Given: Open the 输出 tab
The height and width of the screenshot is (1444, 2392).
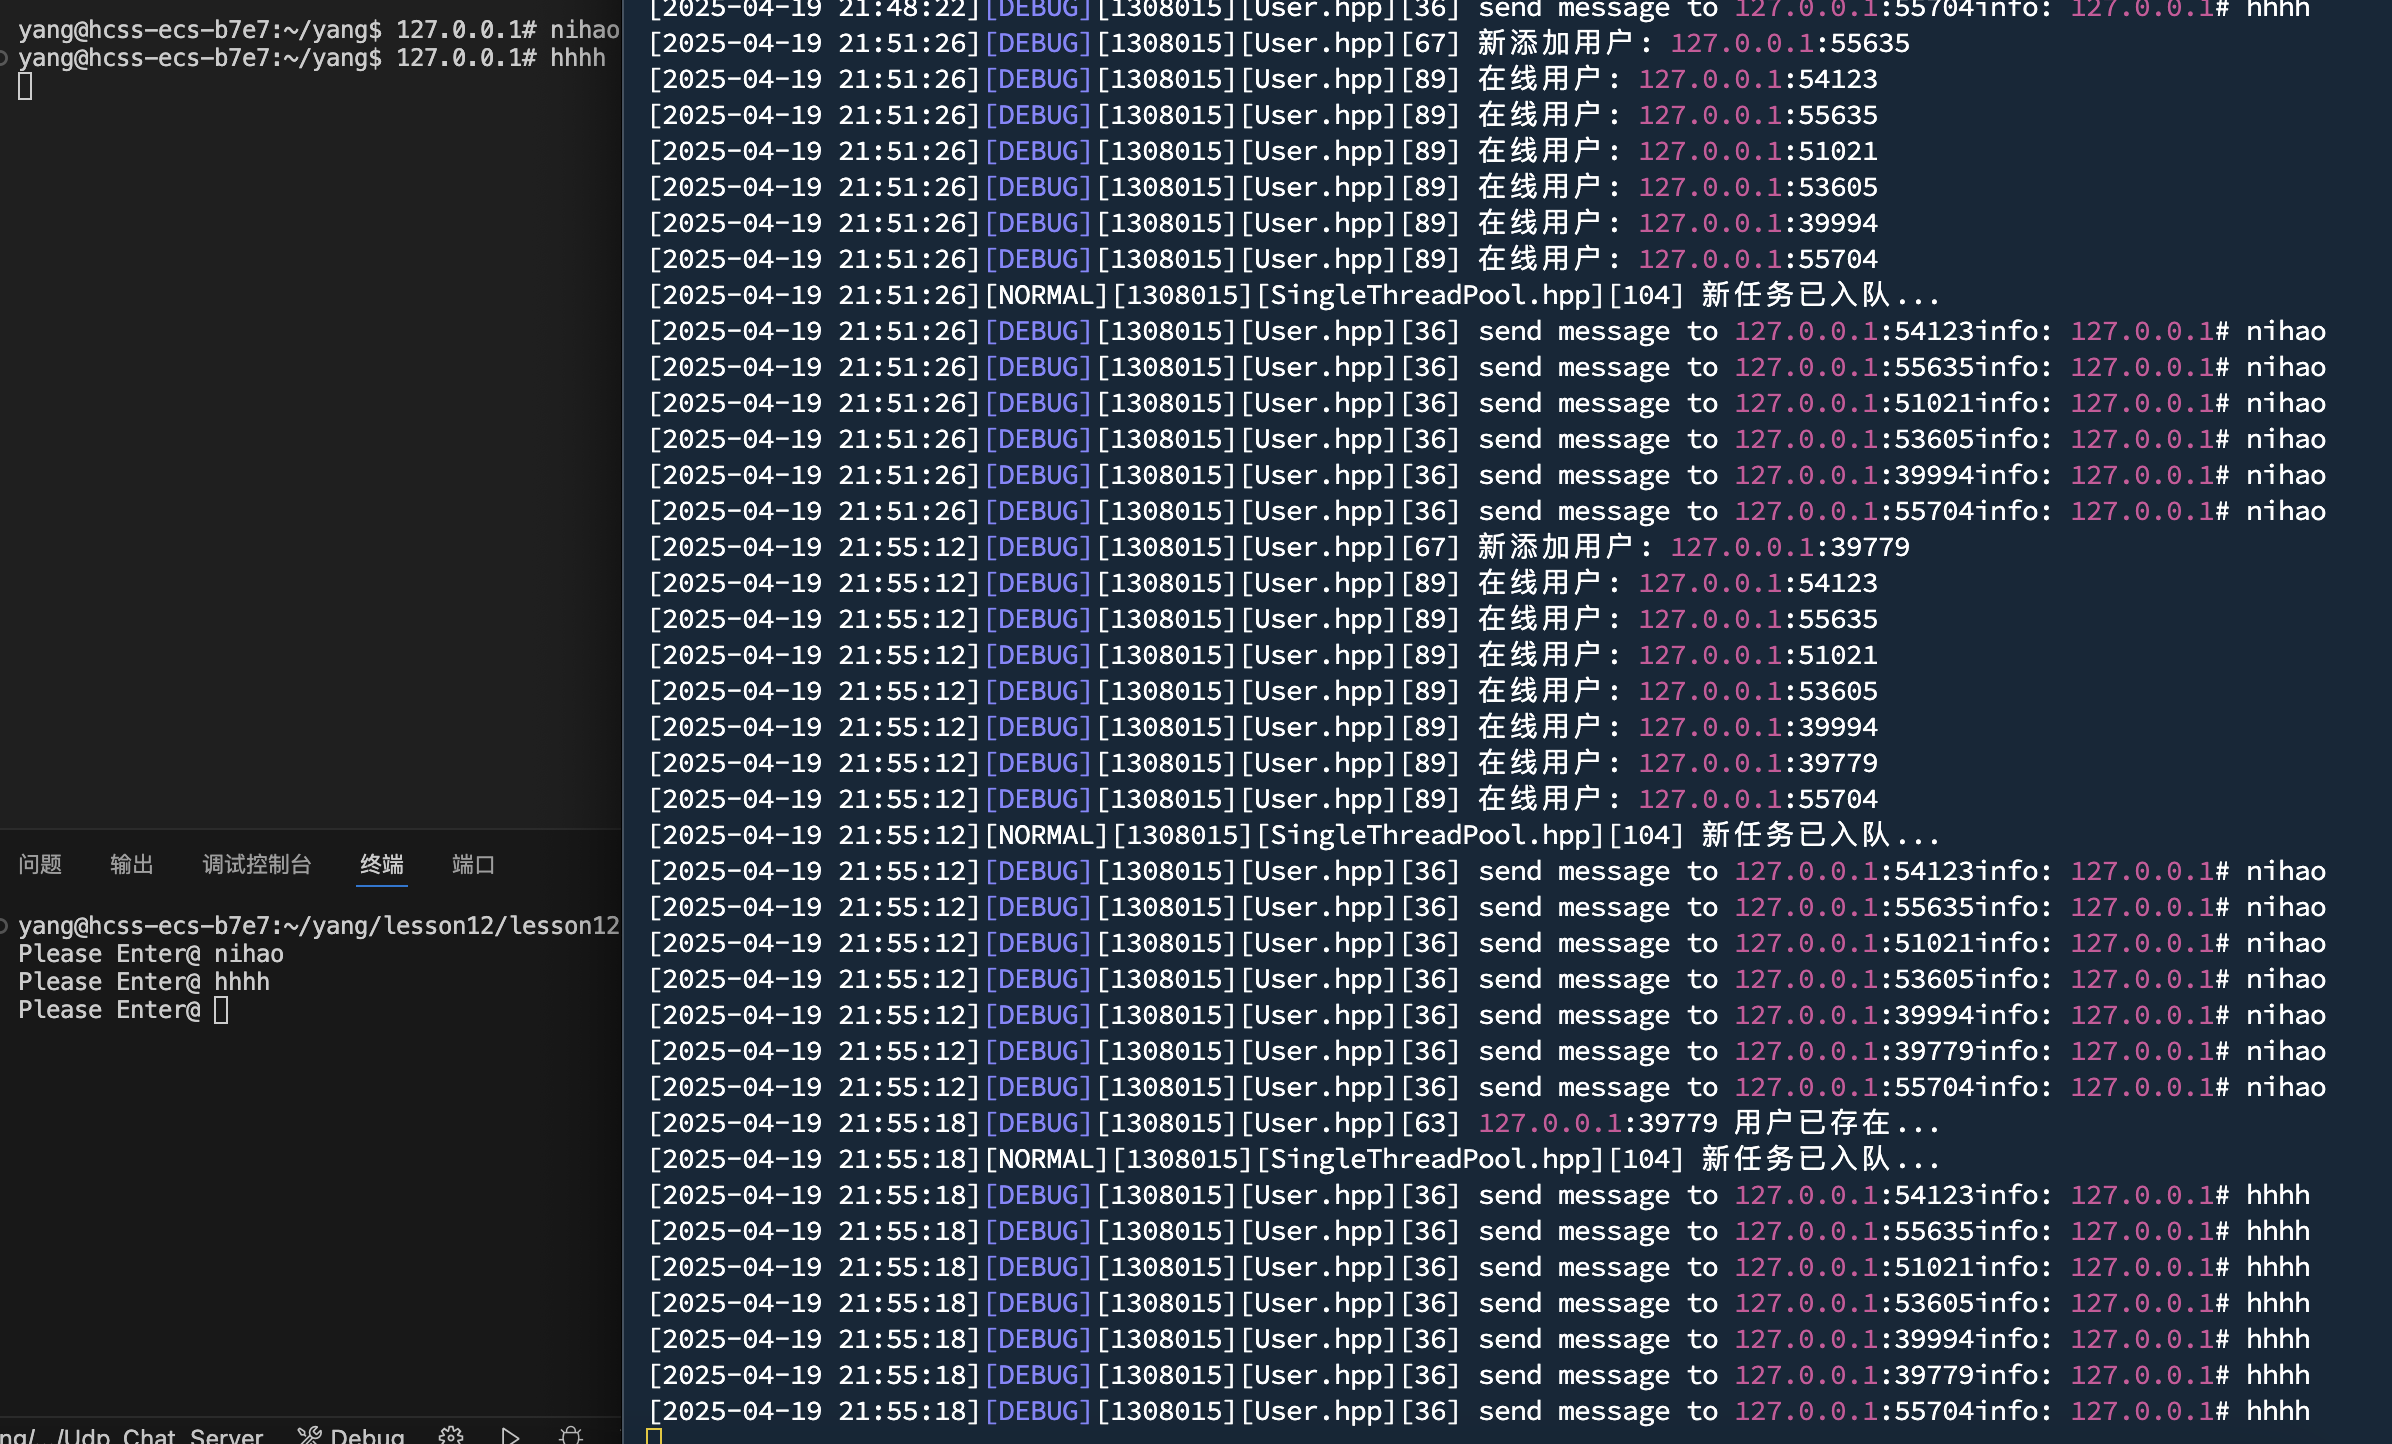Looking at the screenshot, I should 132,864.
